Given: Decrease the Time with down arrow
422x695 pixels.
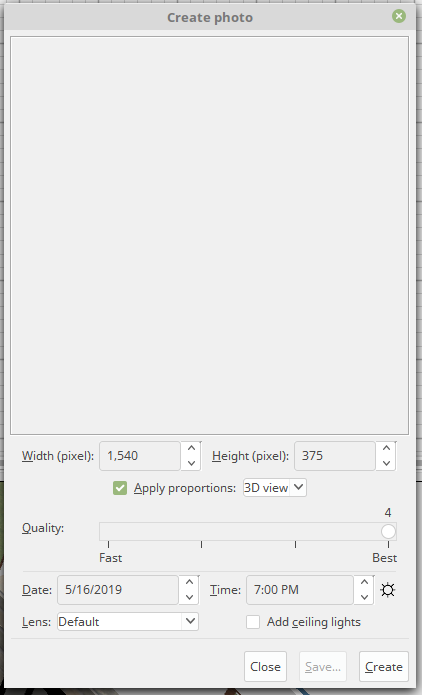Looking at the screenshot, I should [364, 597].
